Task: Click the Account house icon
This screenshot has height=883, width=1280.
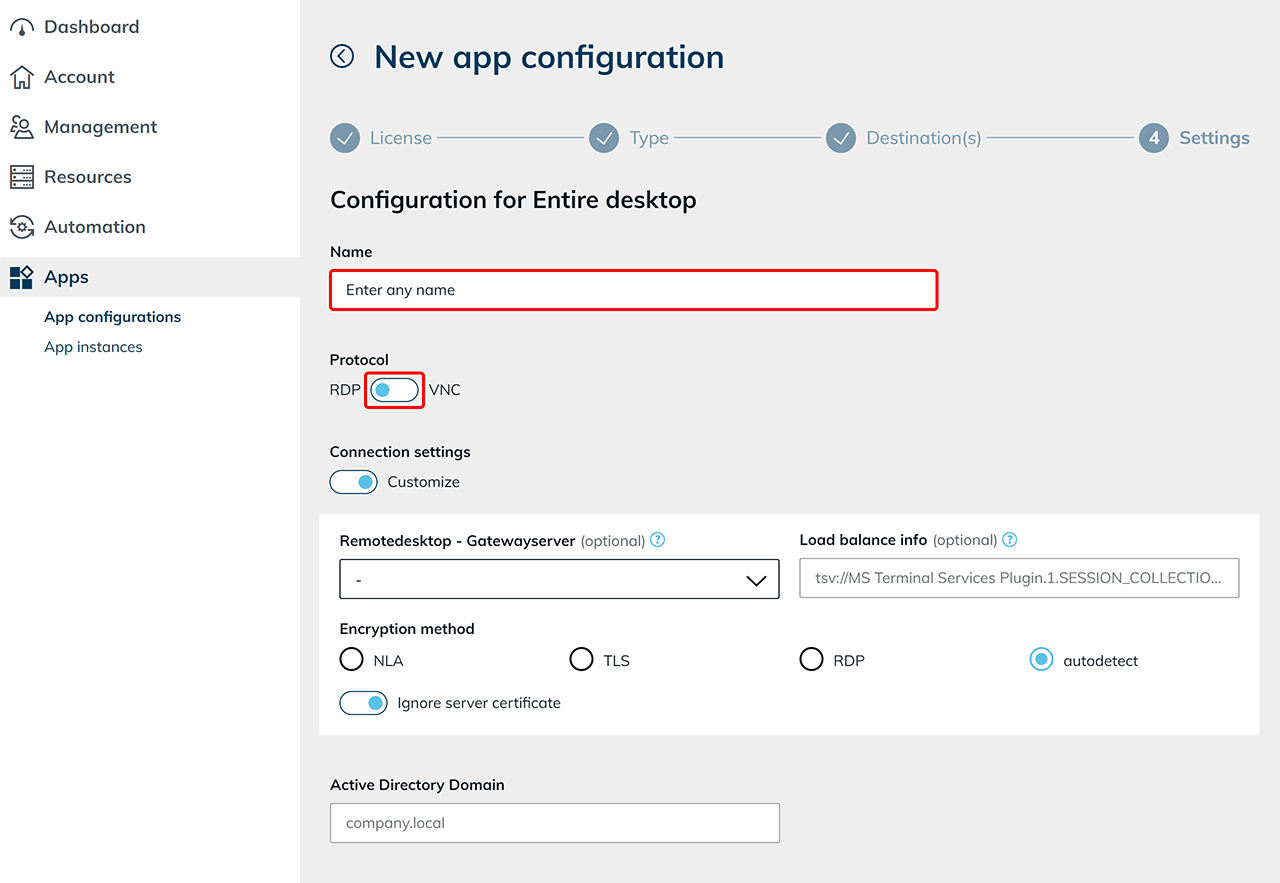Action: 22,77
